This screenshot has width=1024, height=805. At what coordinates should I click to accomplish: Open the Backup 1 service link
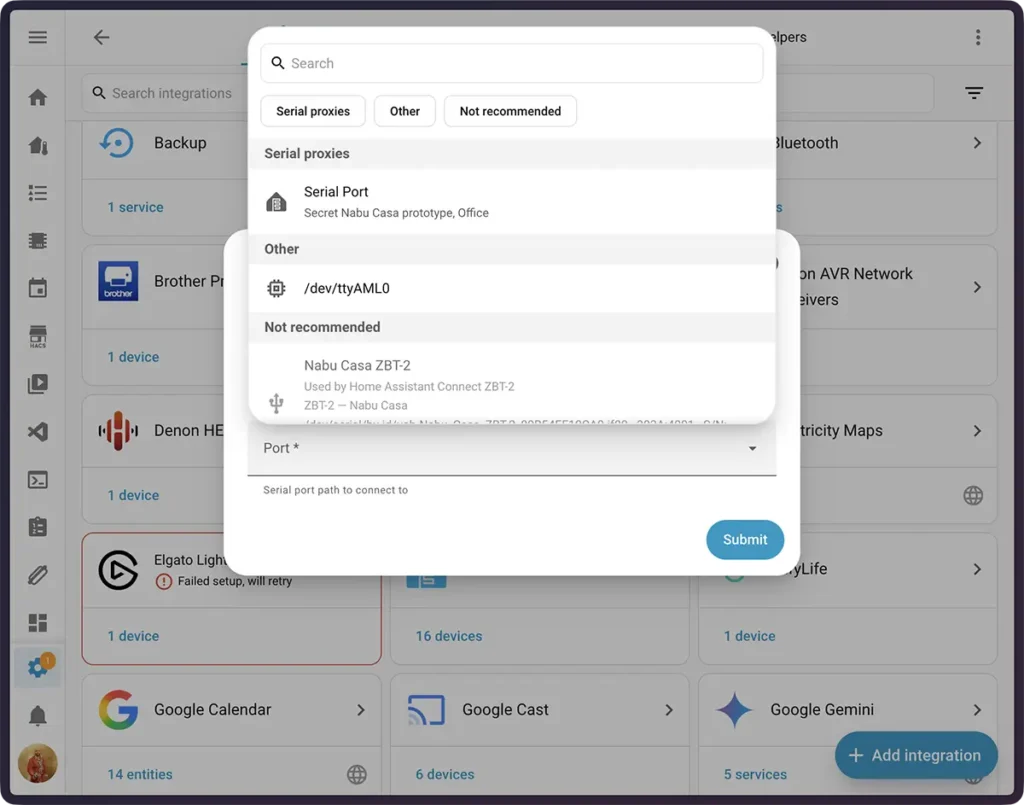135,207
